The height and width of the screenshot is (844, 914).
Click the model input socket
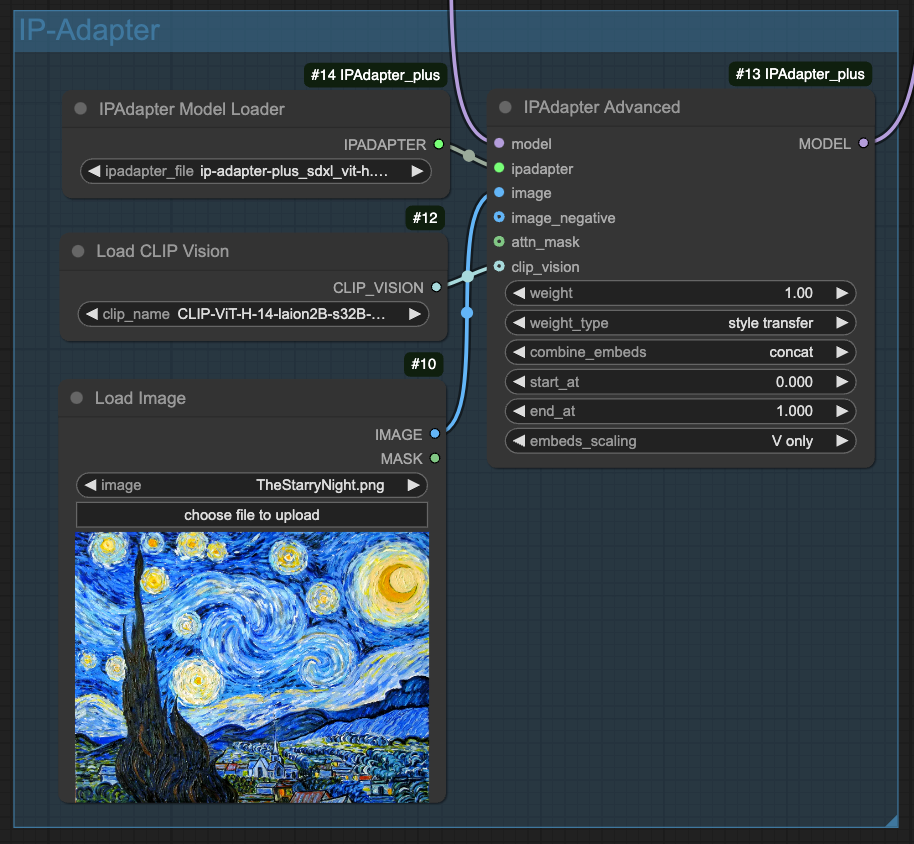point(499,143)
